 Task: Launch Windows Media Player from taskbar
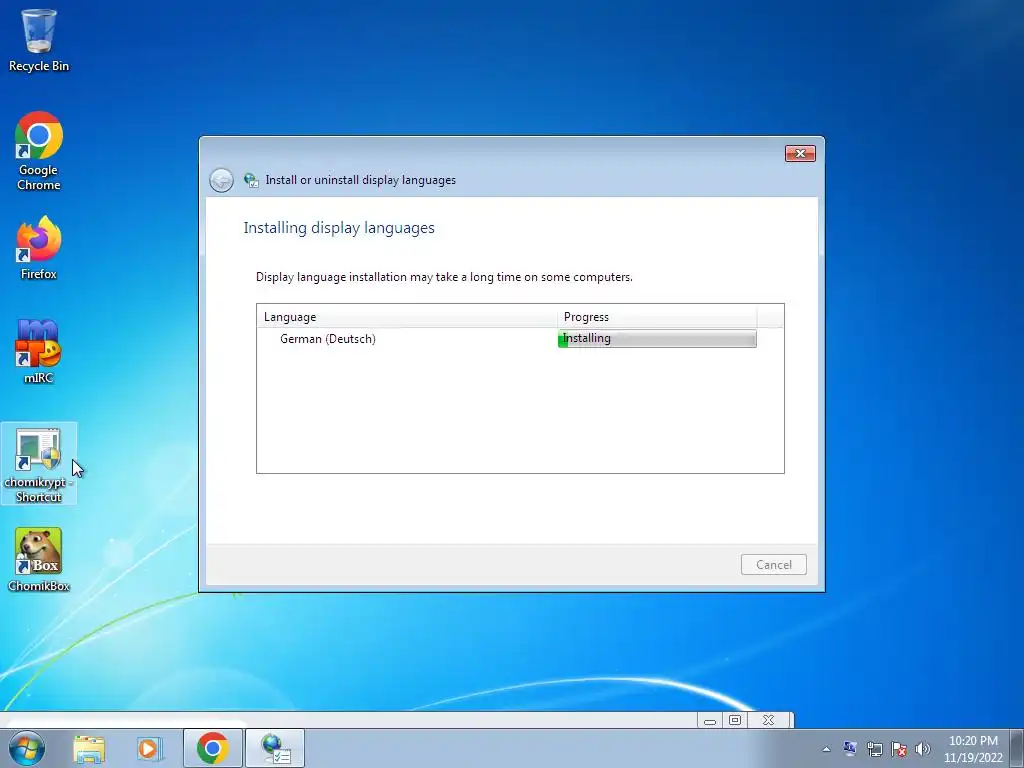(x=149, y=748)
